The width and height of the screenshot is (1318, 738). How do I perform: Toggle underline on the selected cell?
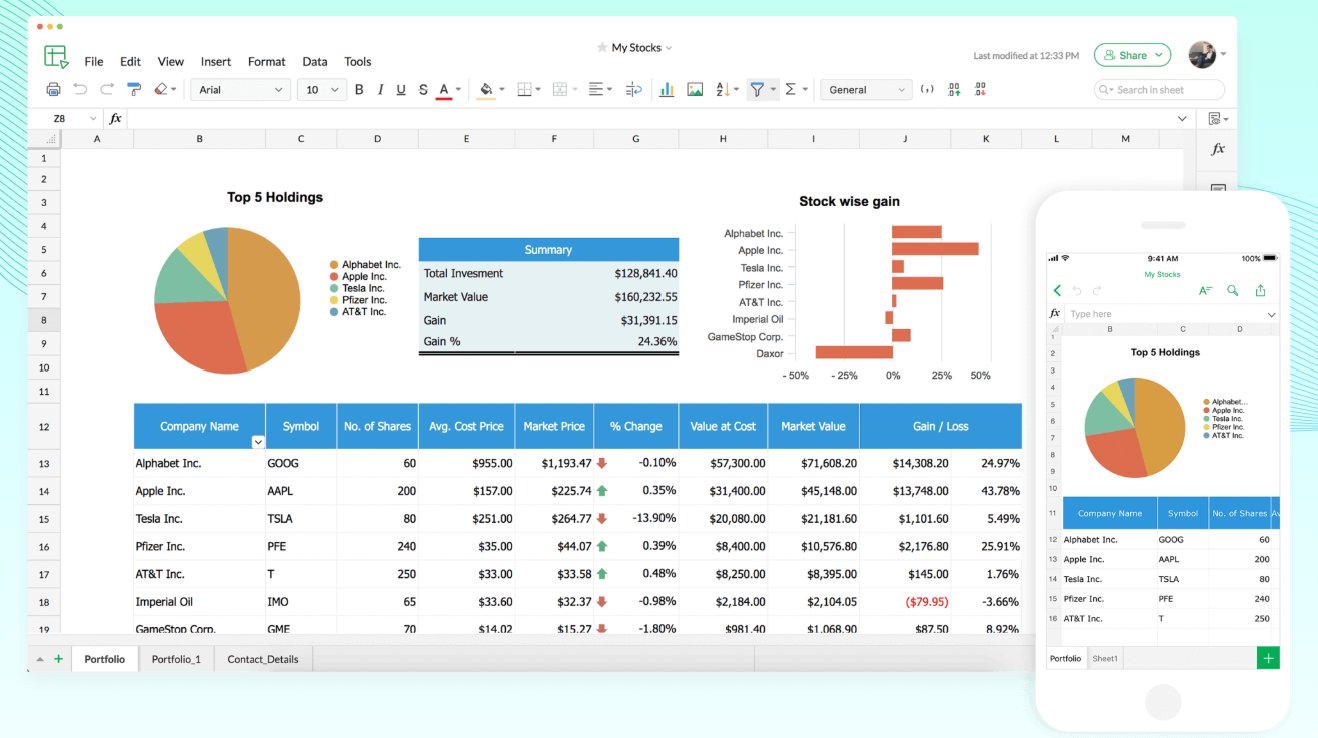coord(400,89)
